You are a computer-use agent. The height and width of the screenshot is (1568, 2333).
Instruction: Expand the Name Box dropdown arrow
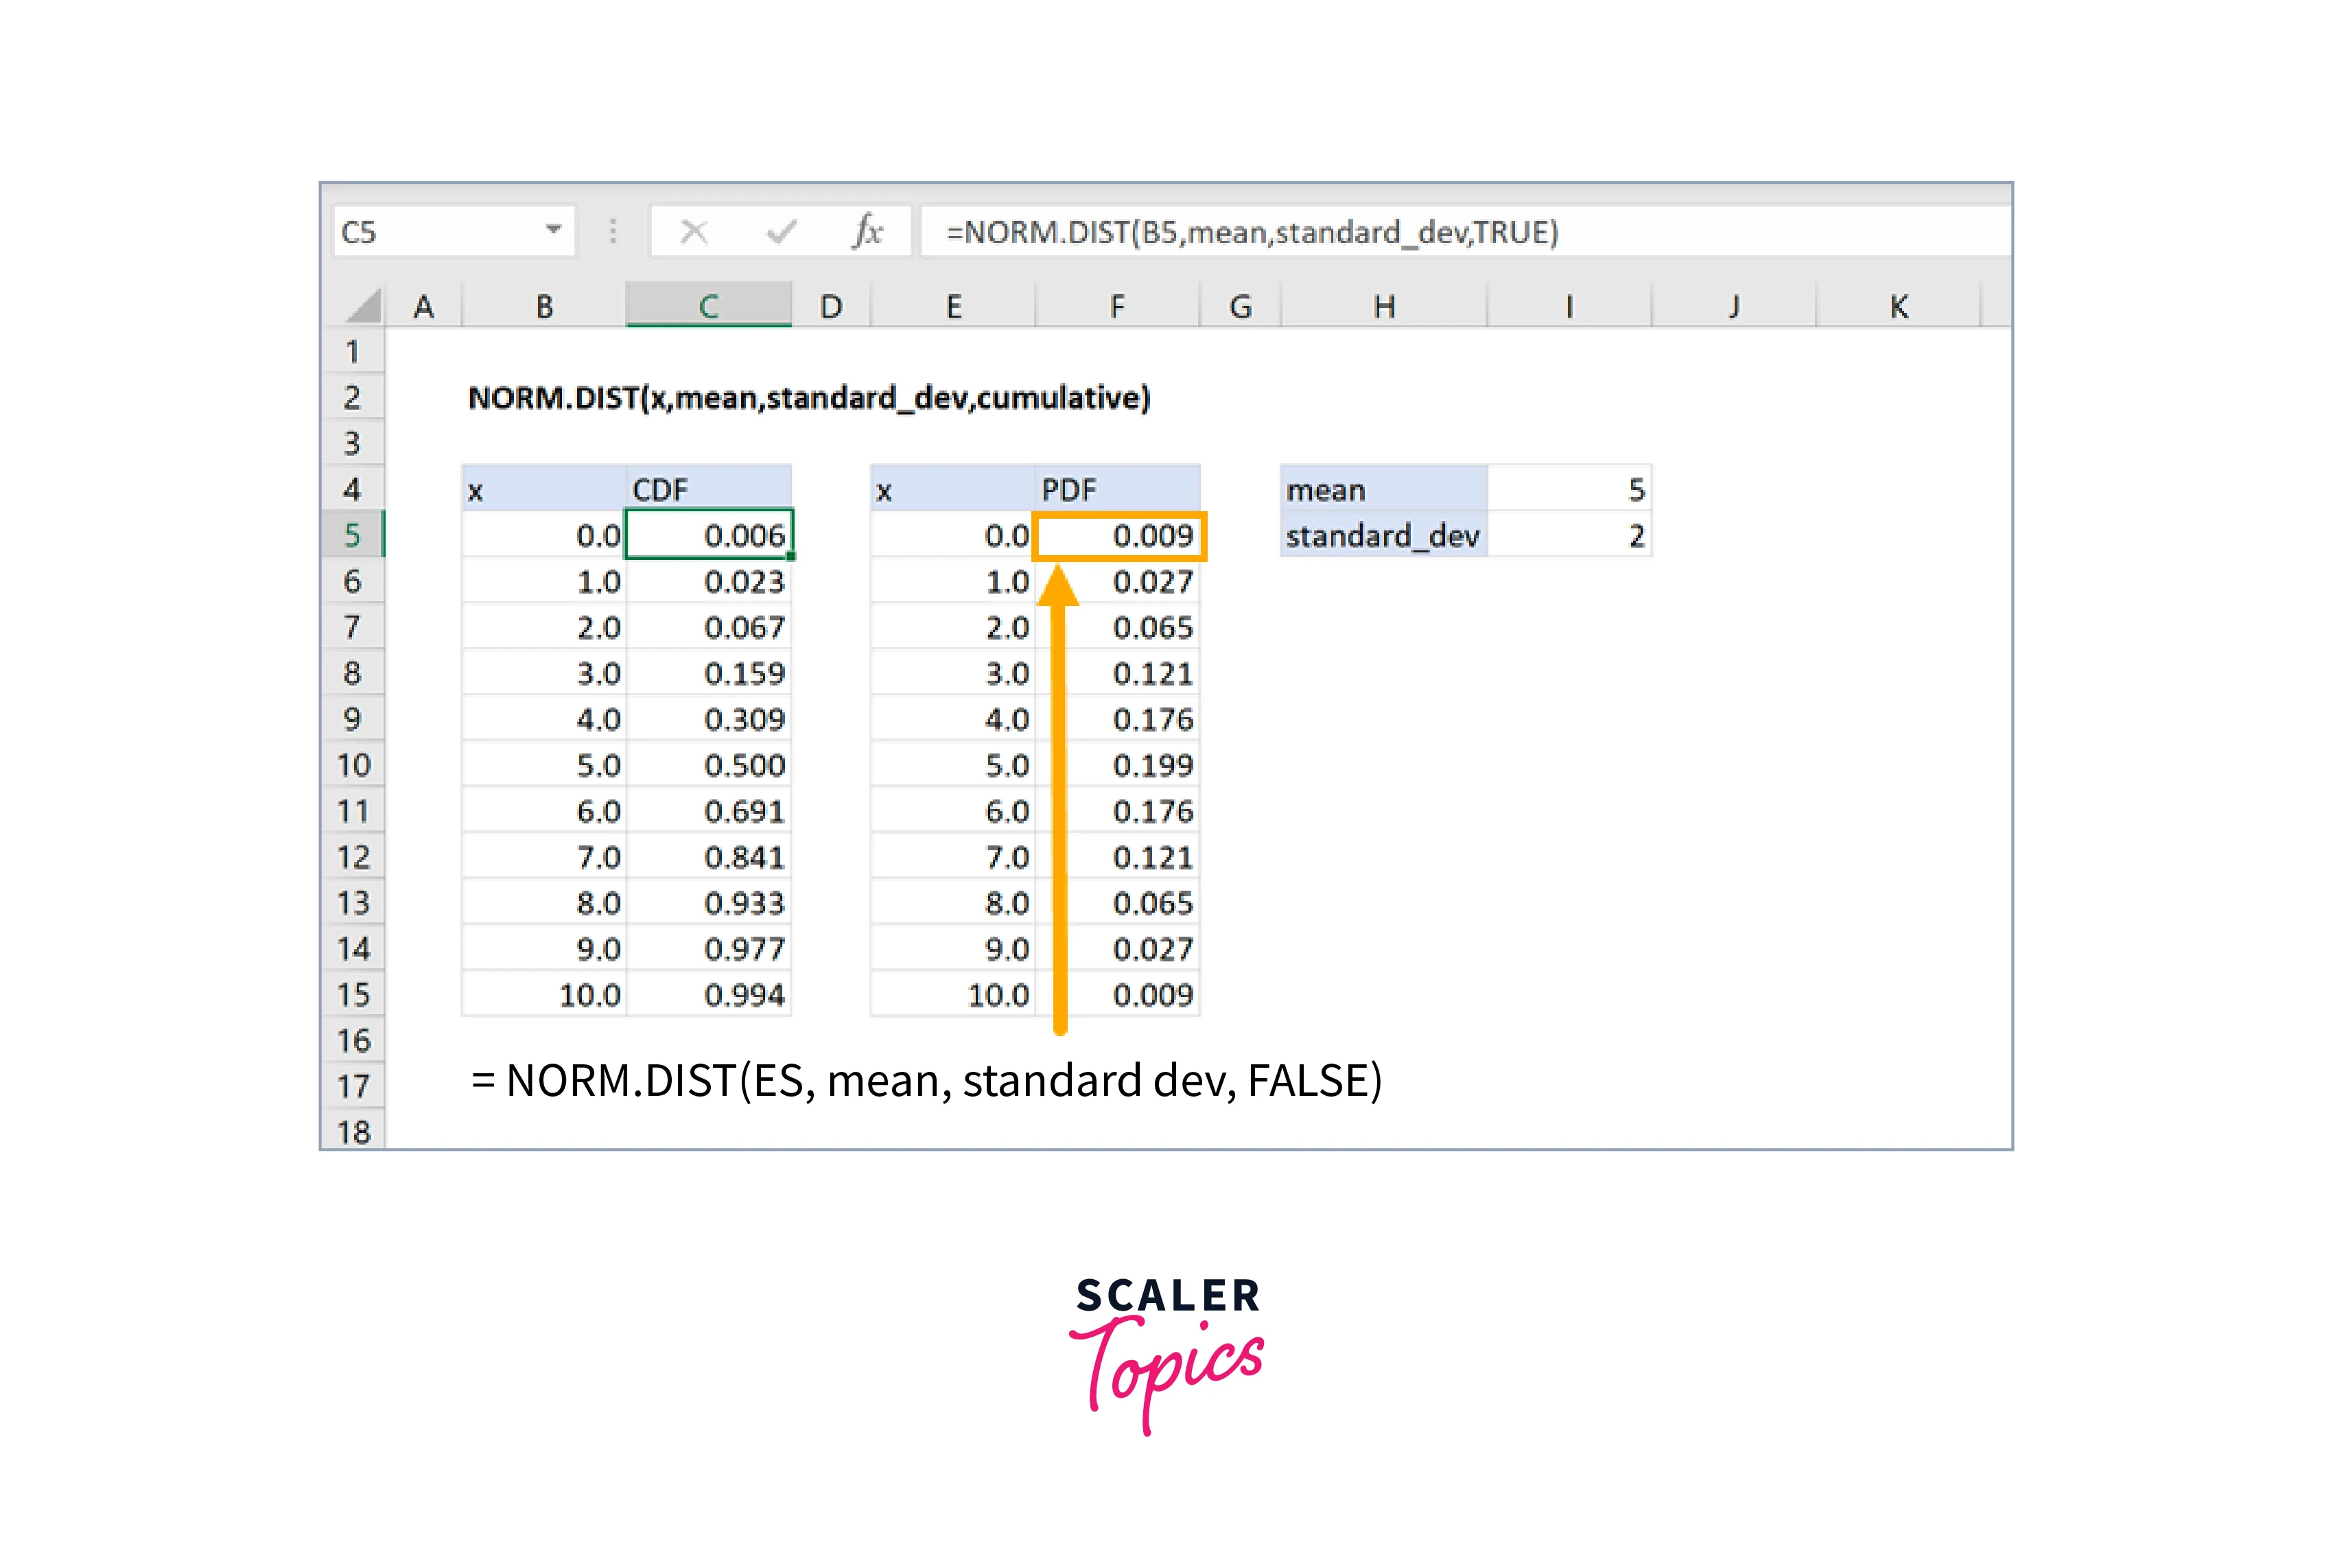click(x=553, y=230)
